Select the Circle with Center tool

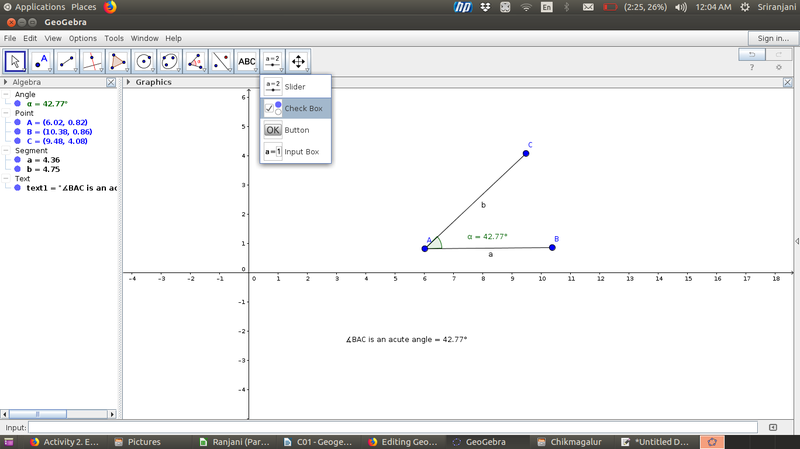(144, 61)
